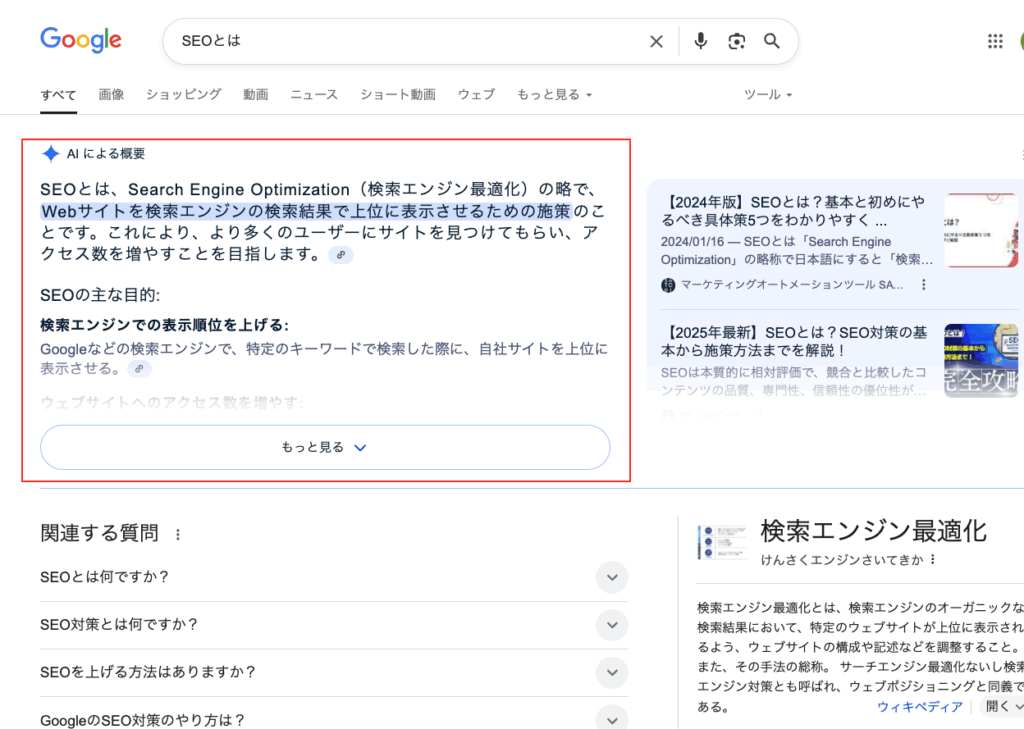Open options beside けんさくエンジンさいてきか
The image size is (1024, 729).
click(933, 559)
